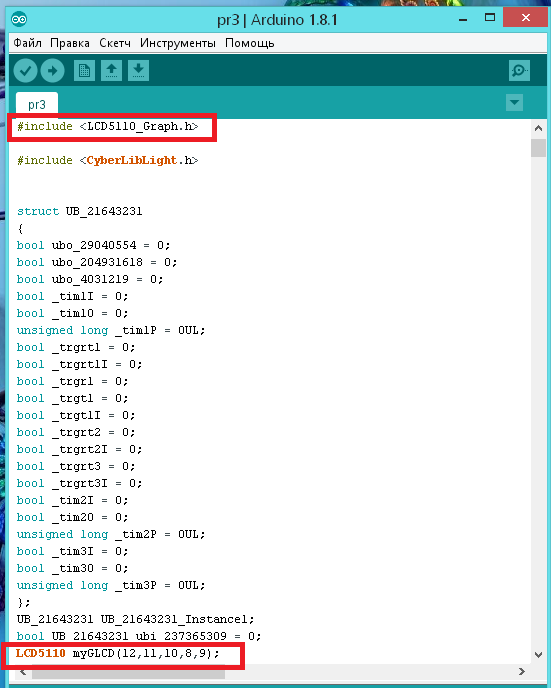Click the line bool _trgt1 = 0;
The width and height of the screenshot is (551, 688).
pyautogui.click(x=72, y=398)
